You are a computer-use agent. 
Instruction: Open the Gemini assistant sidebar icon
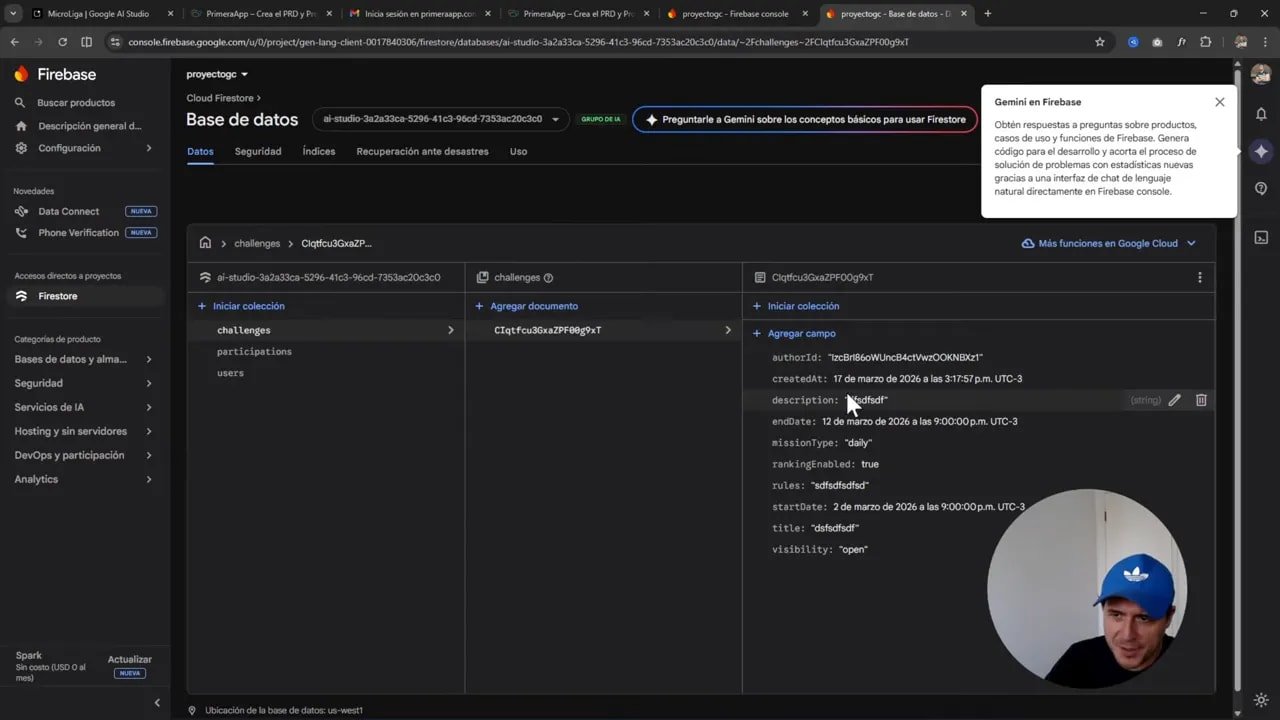click(1261, 152)
